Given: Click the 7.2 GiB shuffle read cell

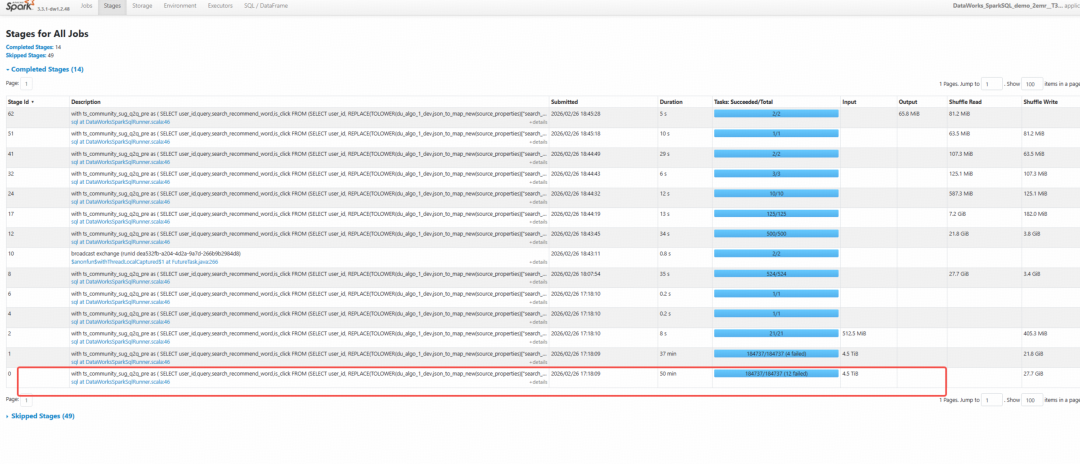Looking at the screenshot, I should (958, 213).
